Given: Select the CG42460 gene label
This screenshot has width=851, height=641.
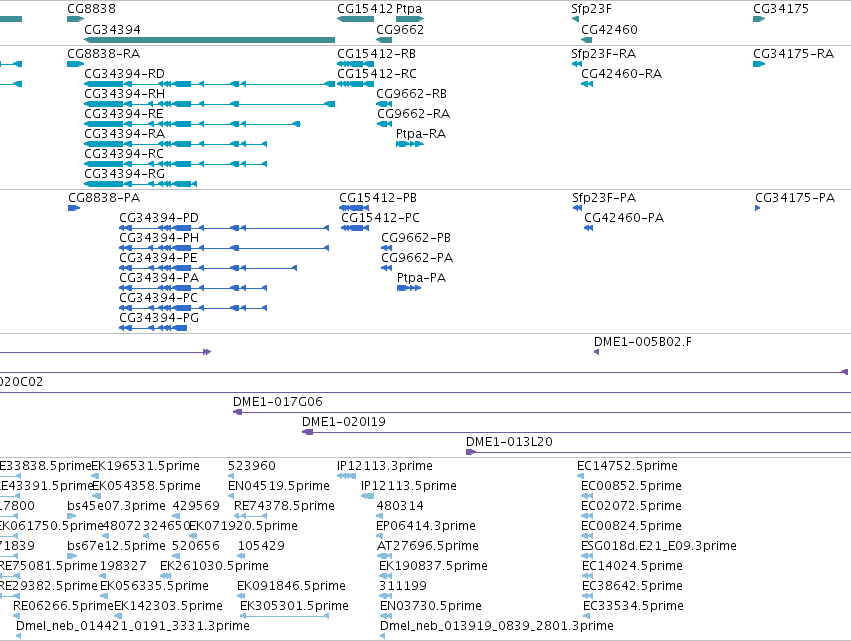Looking at the screenshot, I should click(x=609, y=29).
